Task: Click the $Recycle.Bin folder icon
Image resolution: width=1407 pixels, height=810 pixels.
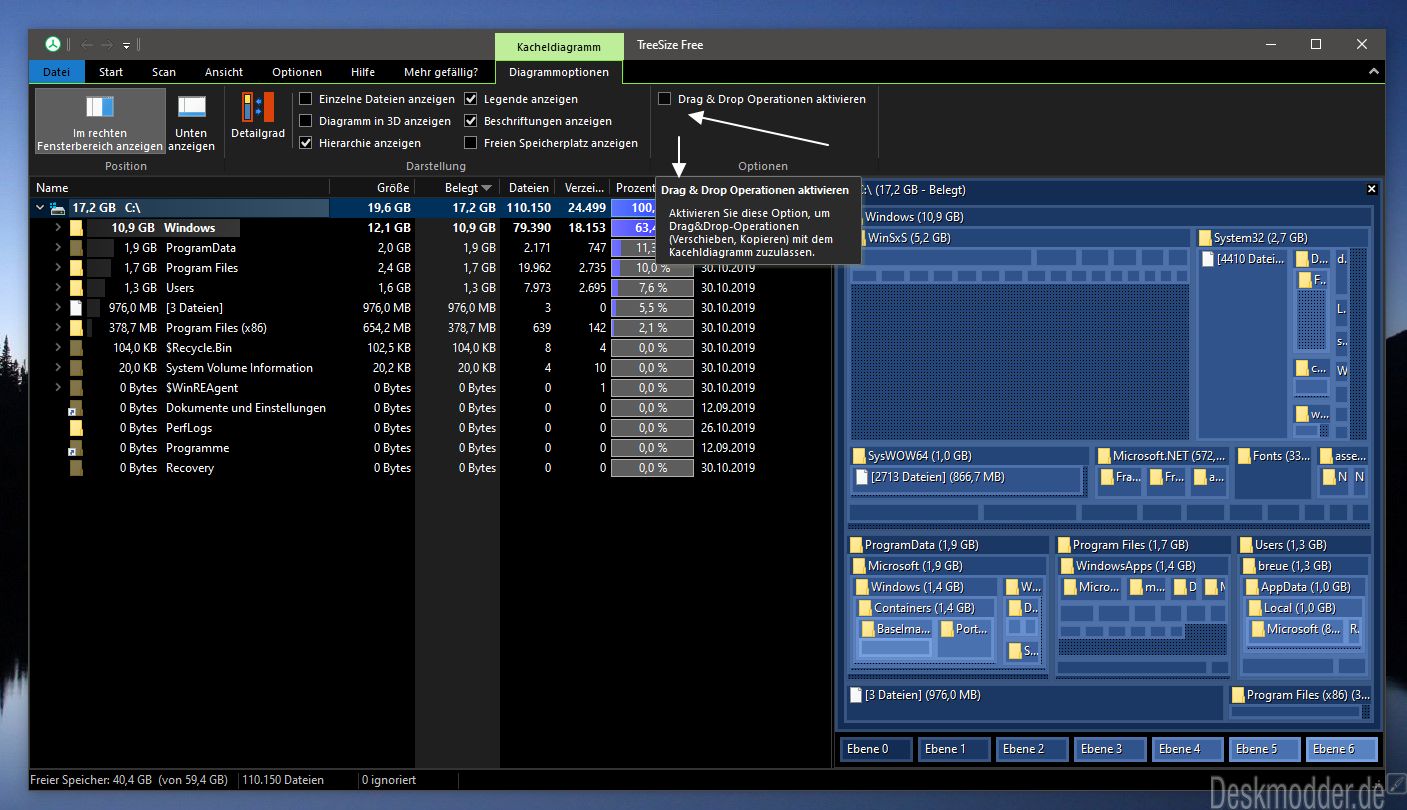Action: click(x=76, y=348)
